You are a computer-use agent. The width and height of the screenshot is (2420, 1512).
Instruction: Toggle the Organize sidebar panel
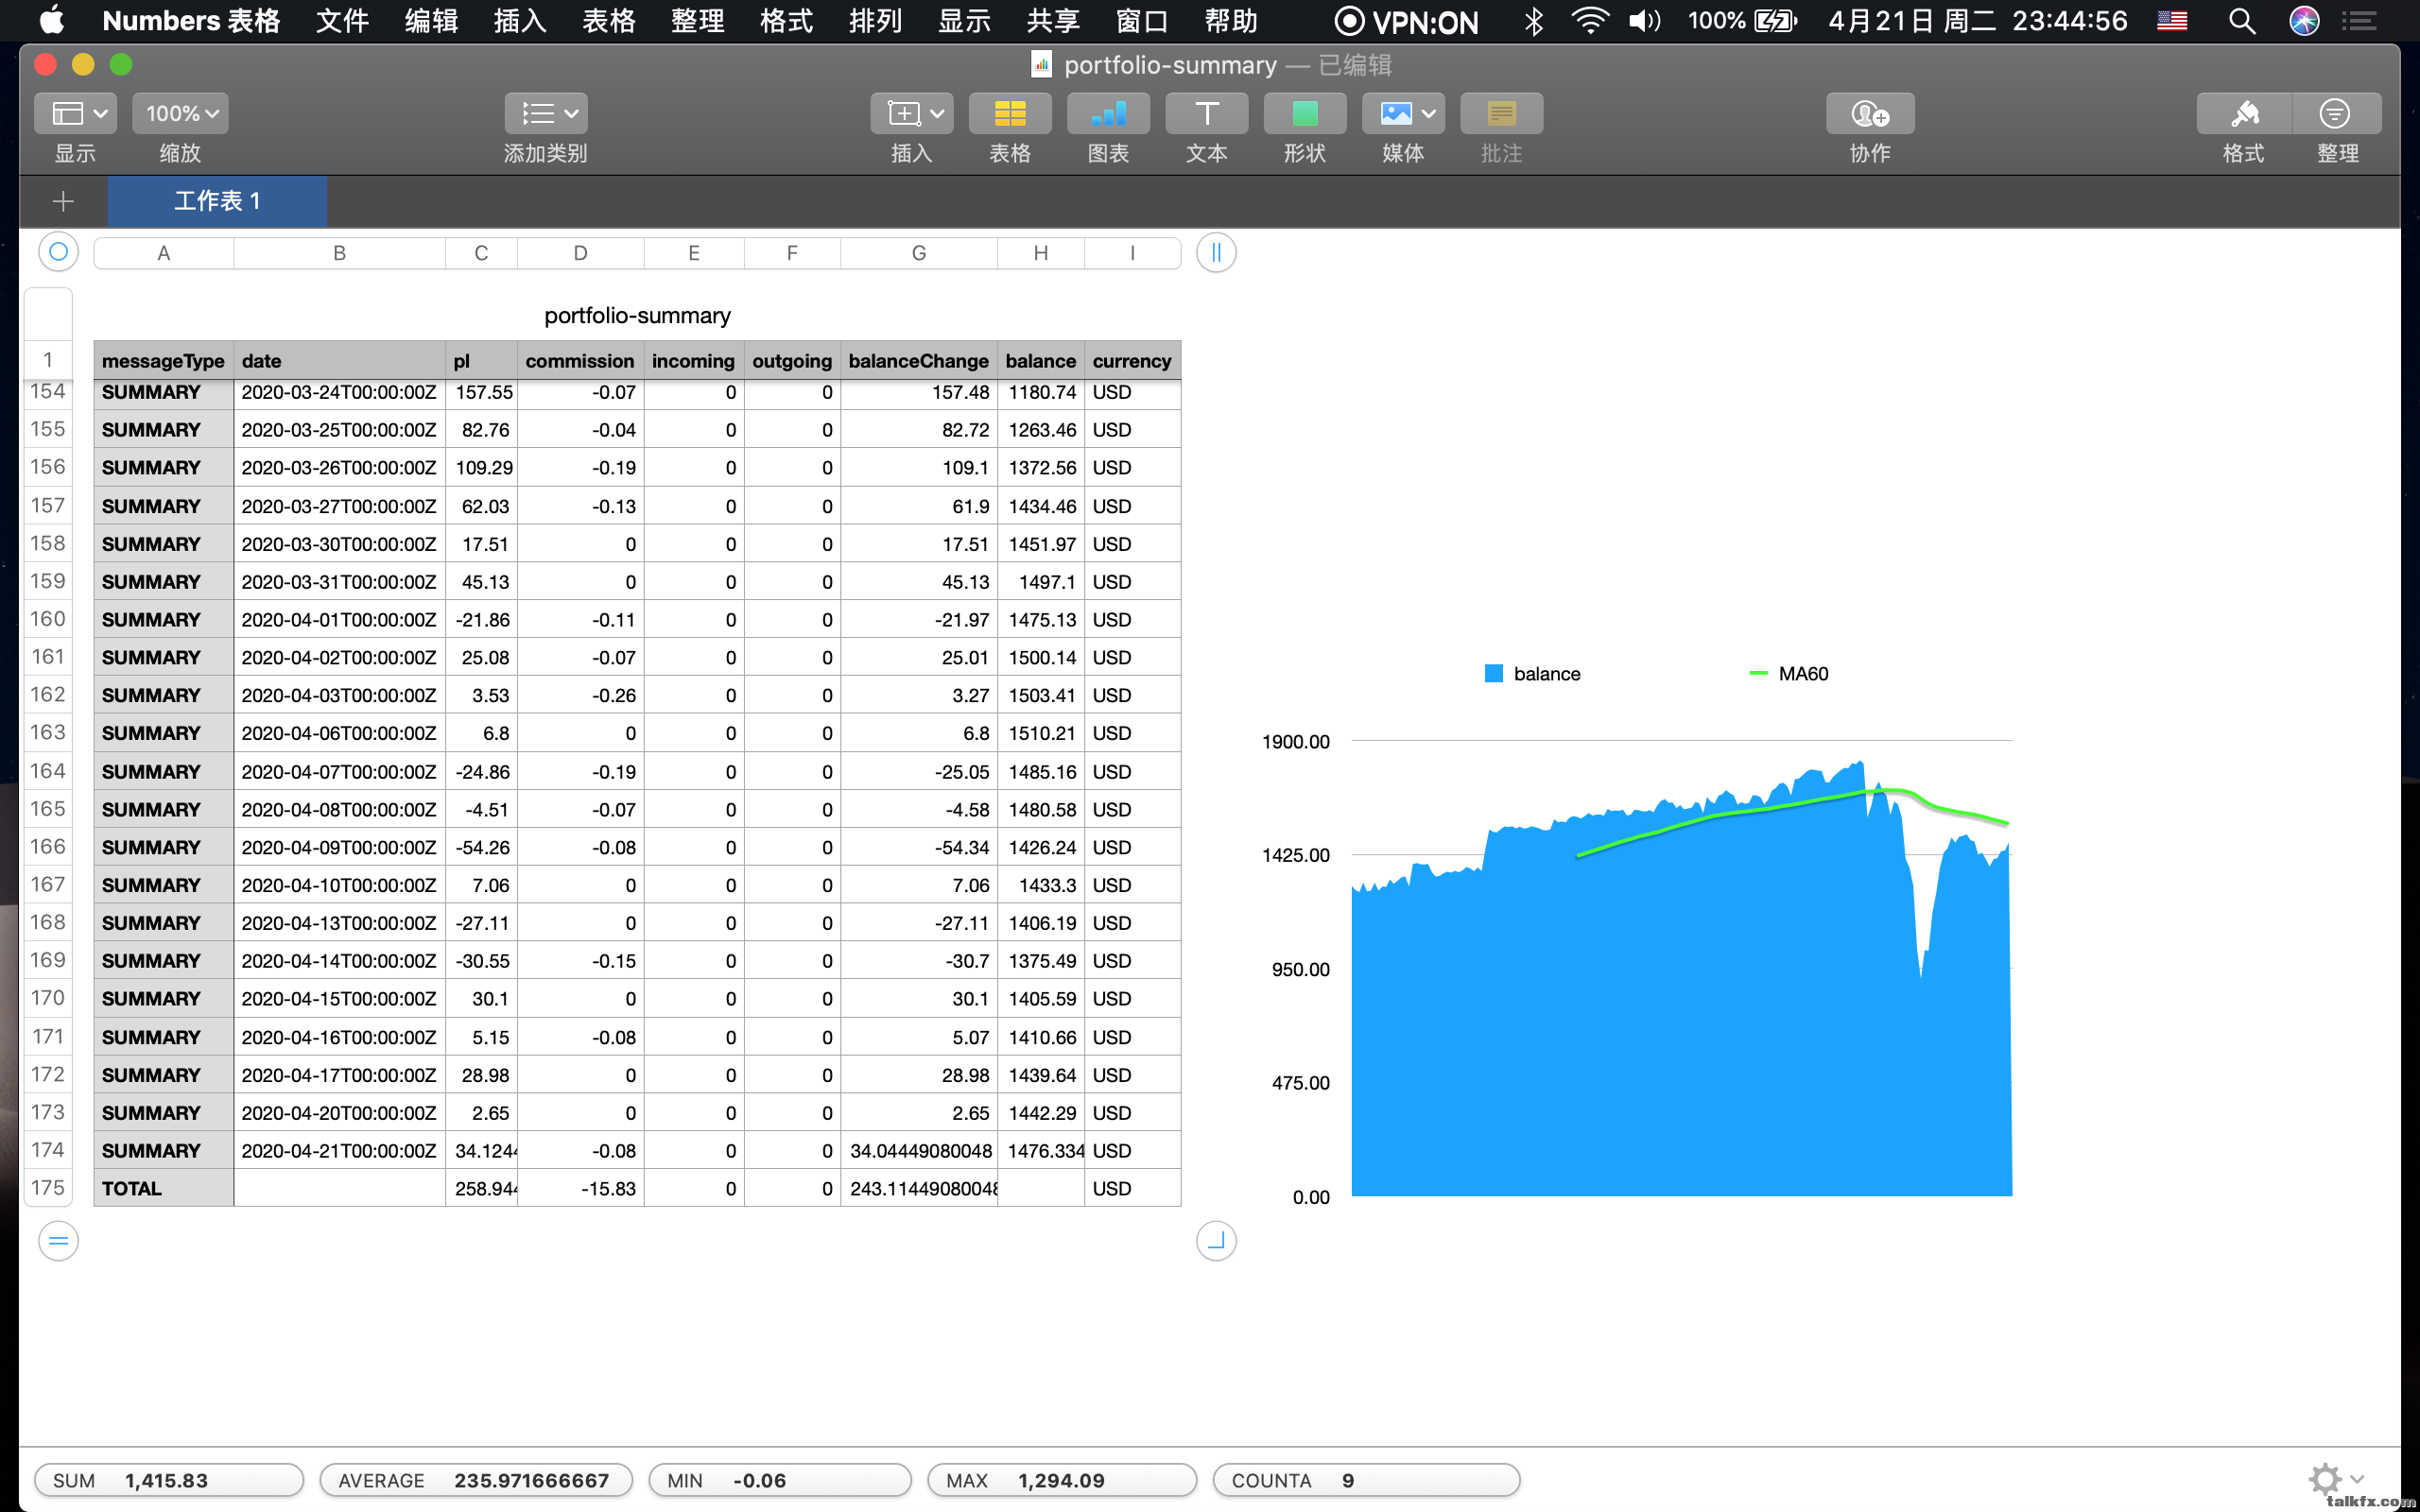(x=2336, y=113)
